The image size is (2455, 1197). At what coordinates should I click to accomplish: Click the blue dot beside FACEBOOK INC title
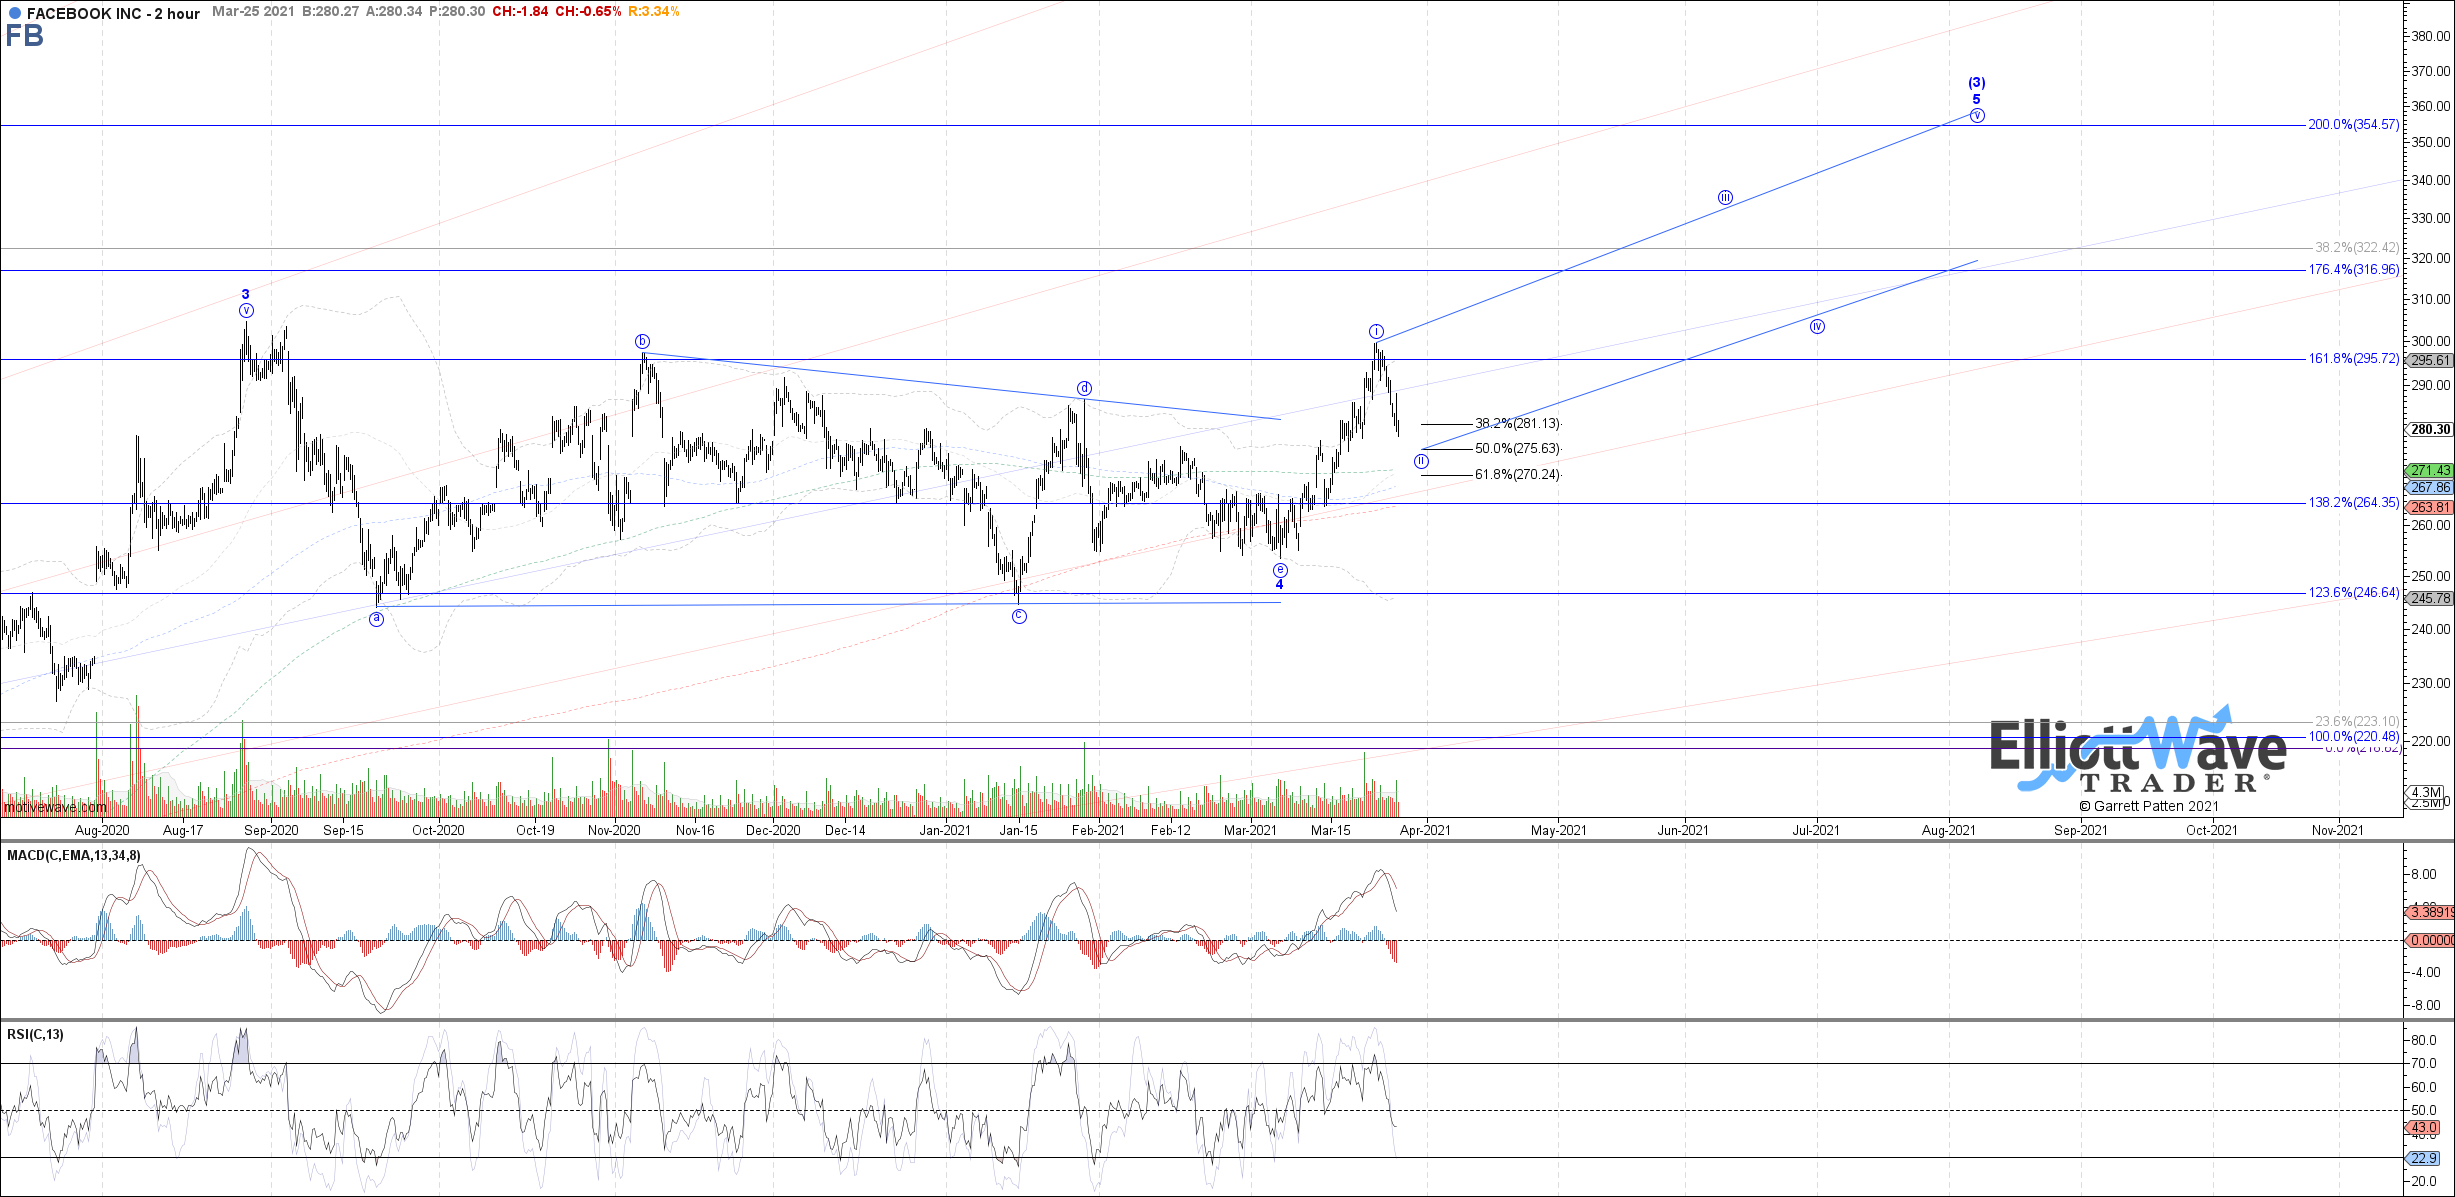tap(14, 13)
